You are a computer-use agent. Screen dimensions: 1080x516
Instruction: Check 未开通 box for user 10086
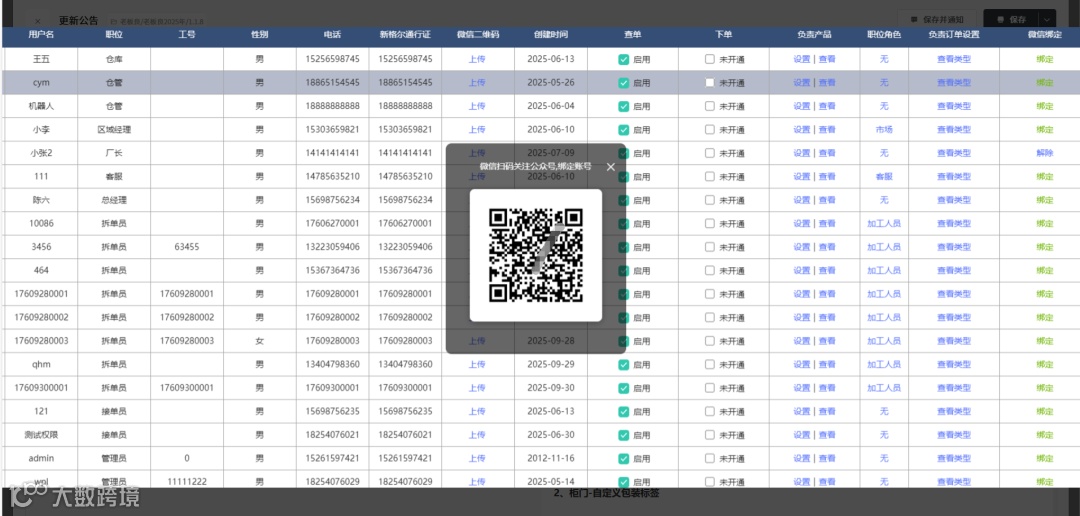pos(709,223)
